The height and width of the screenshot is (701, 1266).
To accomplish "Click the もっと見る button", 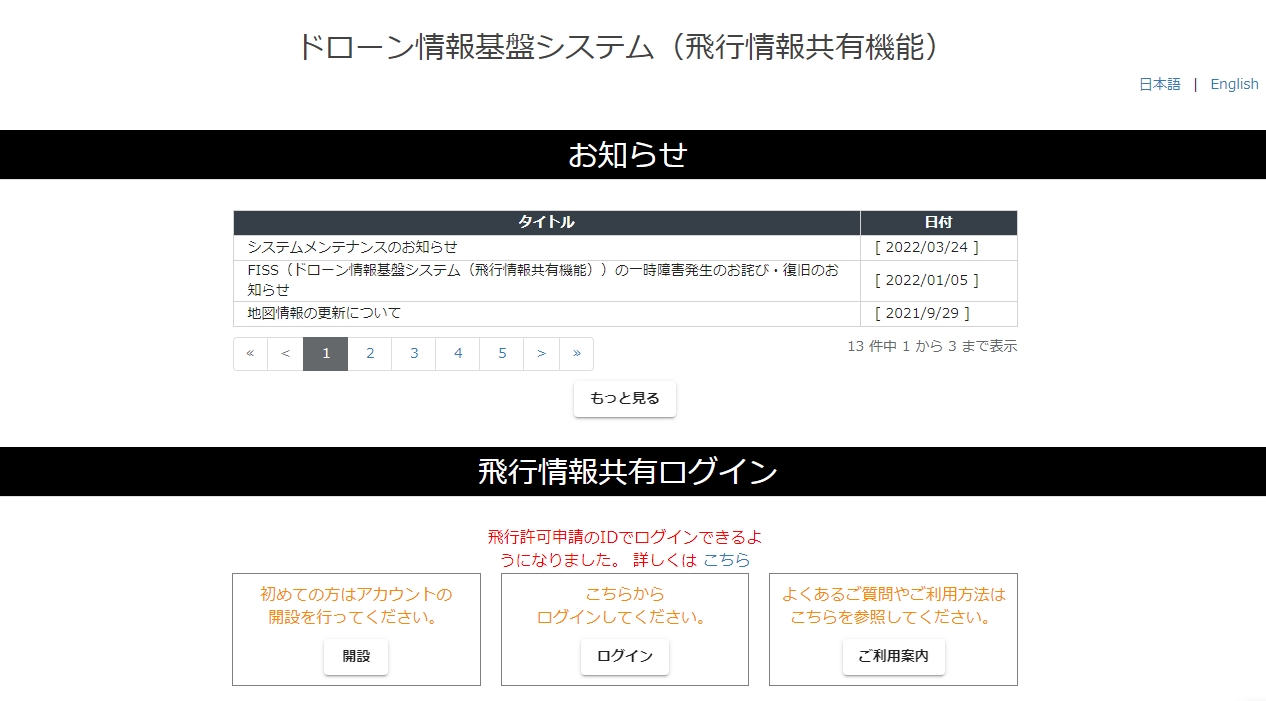I will (x=625, y=399).
